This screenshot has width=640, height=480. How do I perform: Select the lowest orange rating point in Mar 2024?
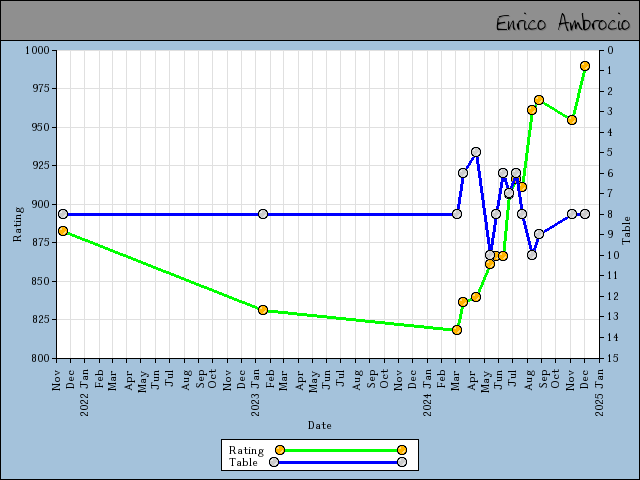pos(457,330)
